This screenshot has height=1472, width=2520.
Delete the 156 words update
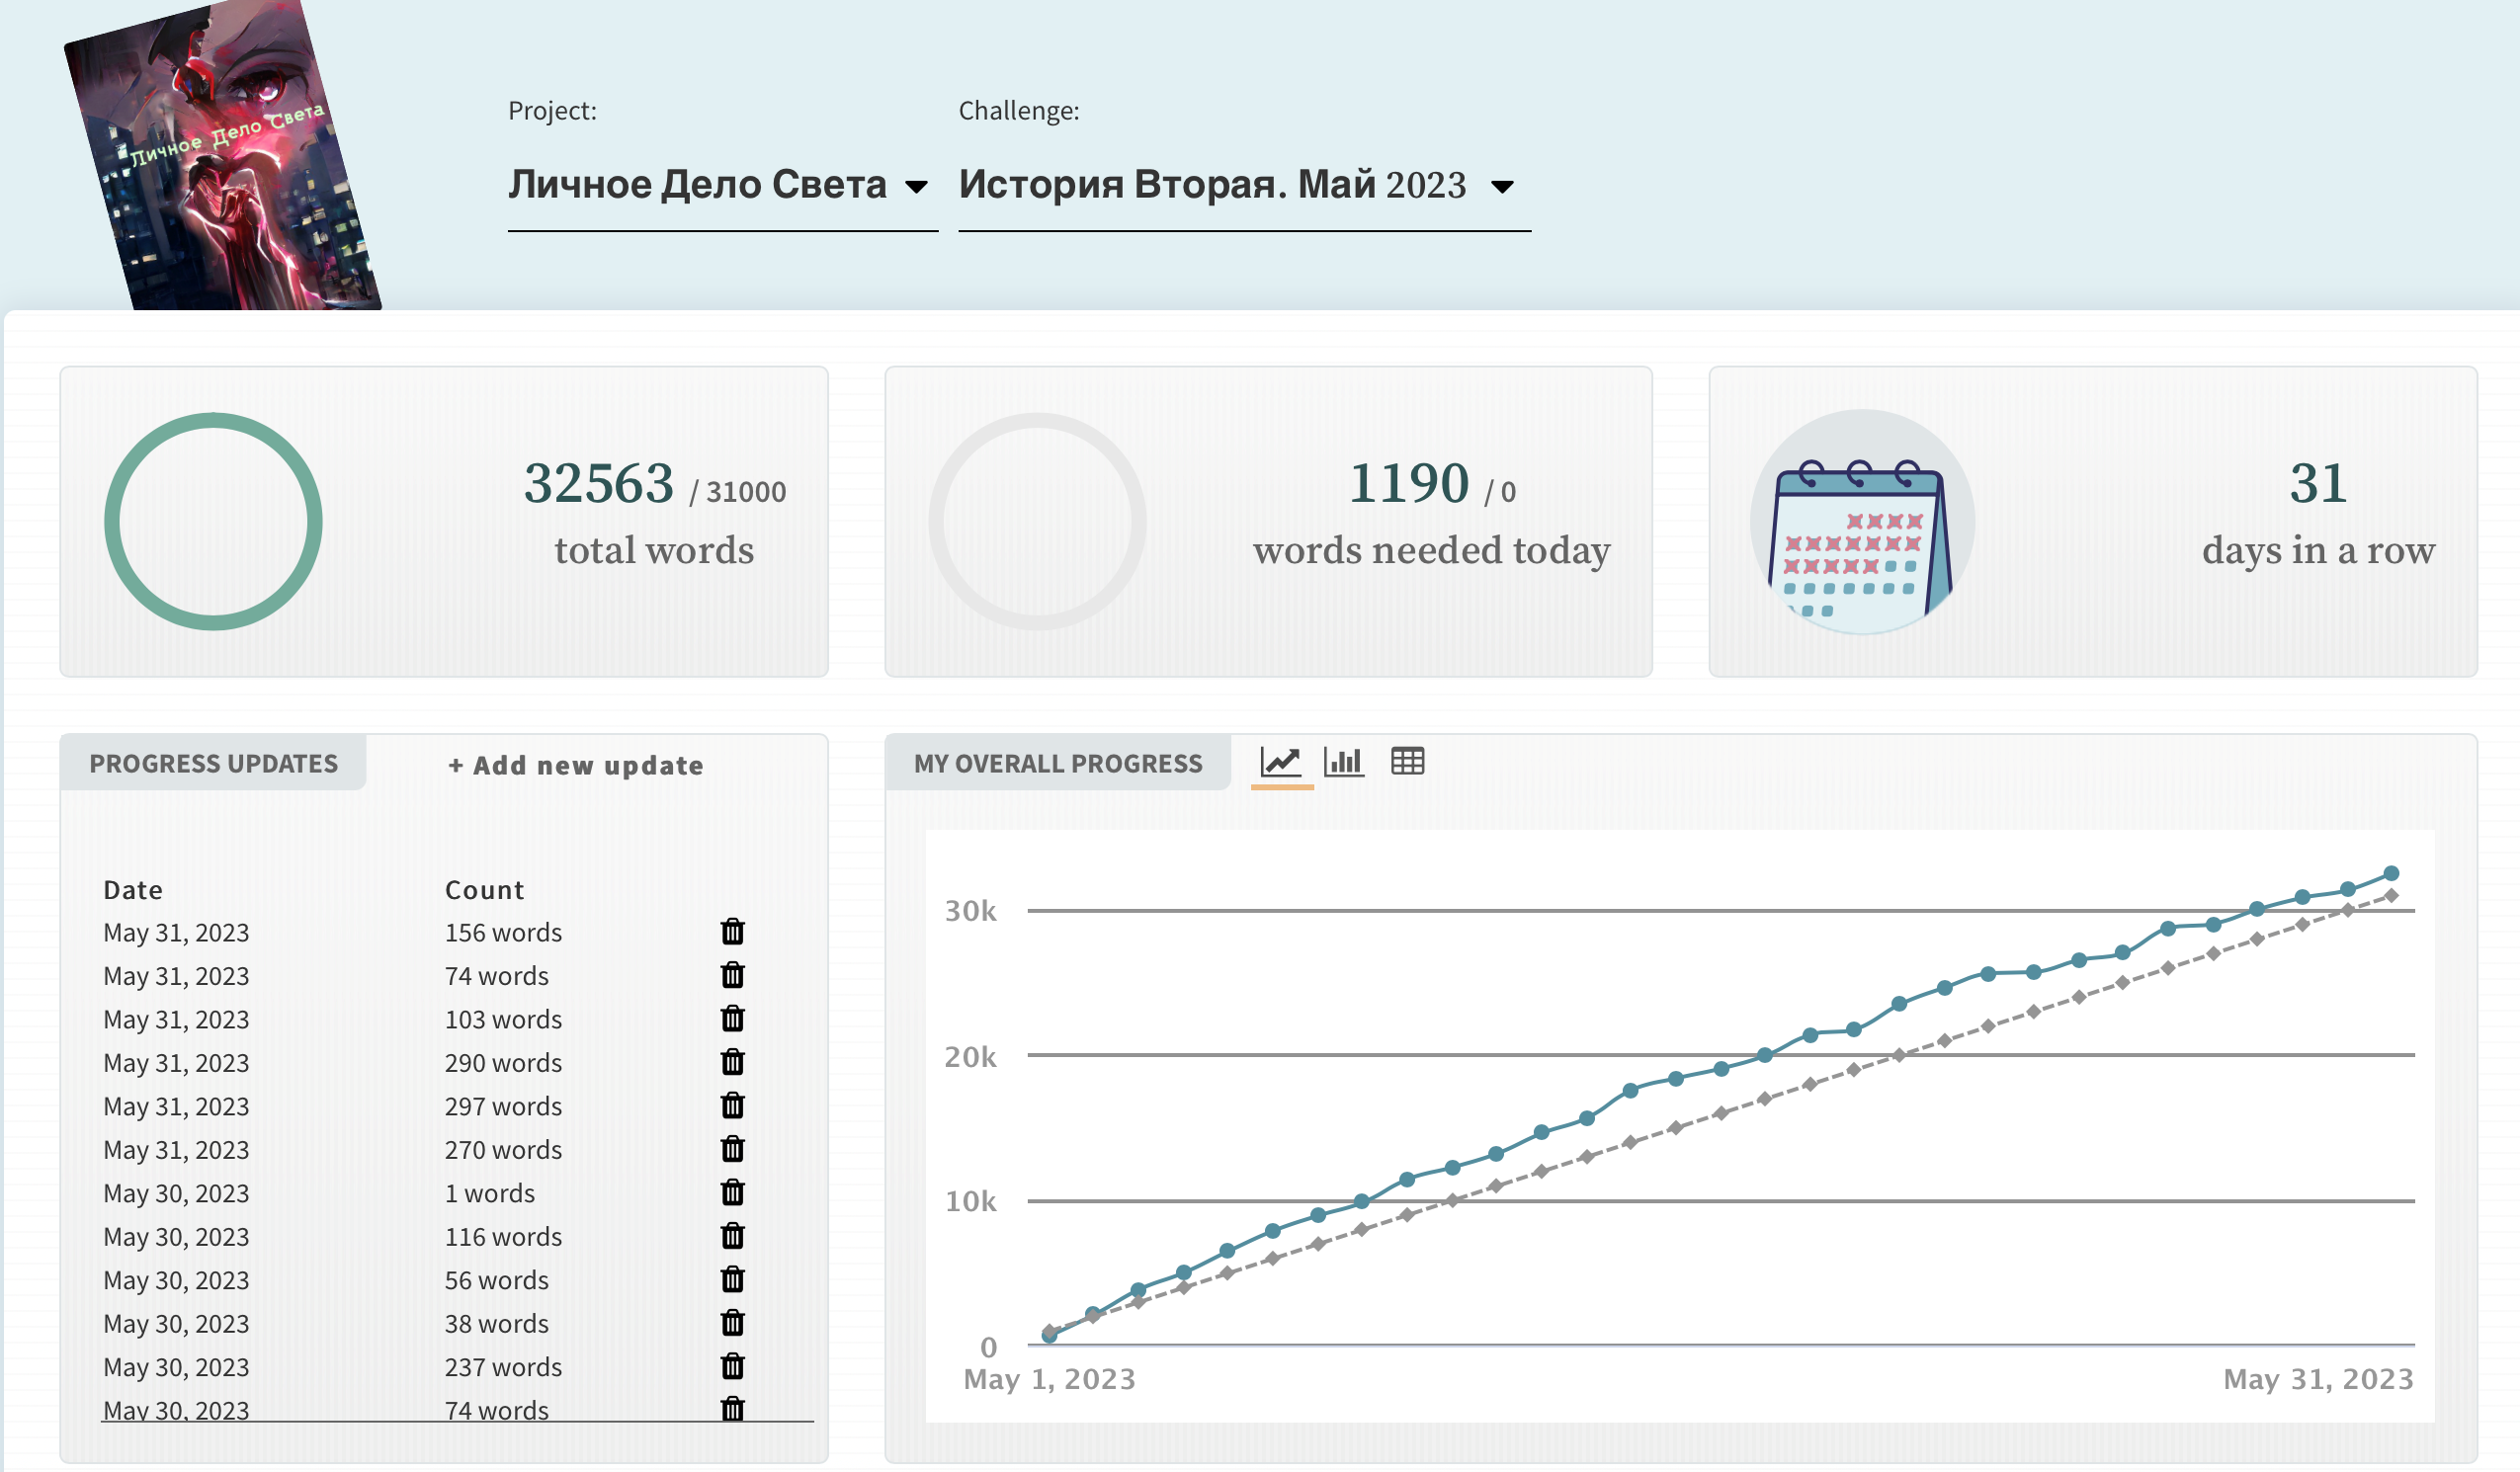[733, 932]
